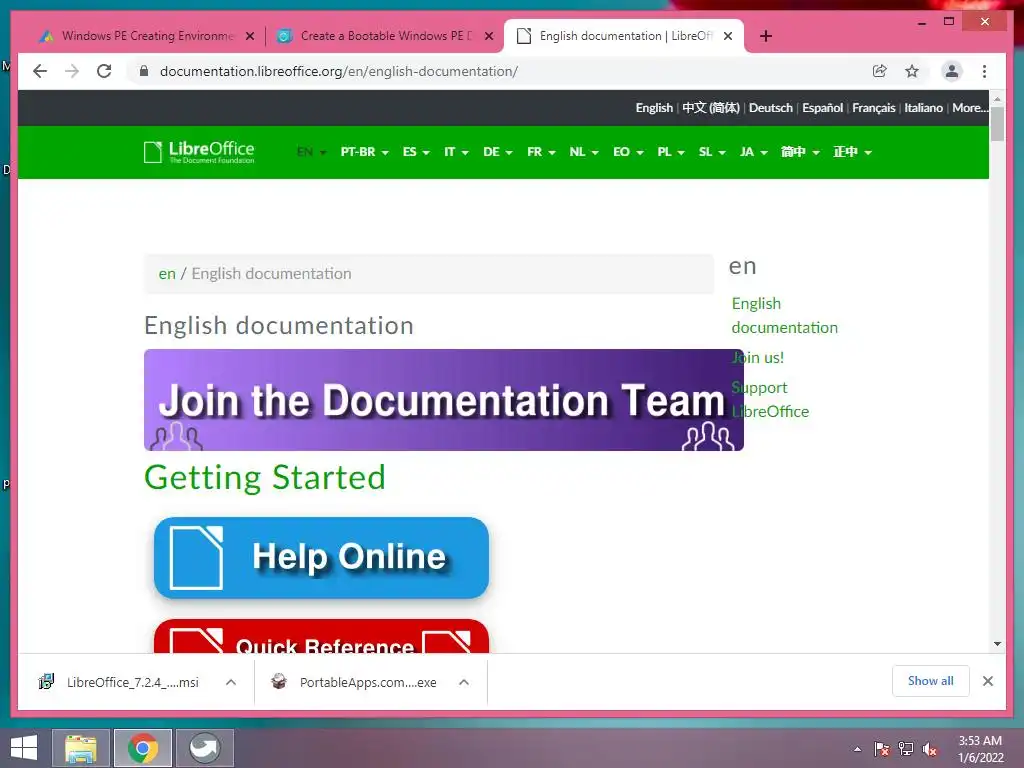Open File Explorer from the taskbar
Image resolution: width=1024 pixels, height=768 pixels.
click(x=80, y=748)
